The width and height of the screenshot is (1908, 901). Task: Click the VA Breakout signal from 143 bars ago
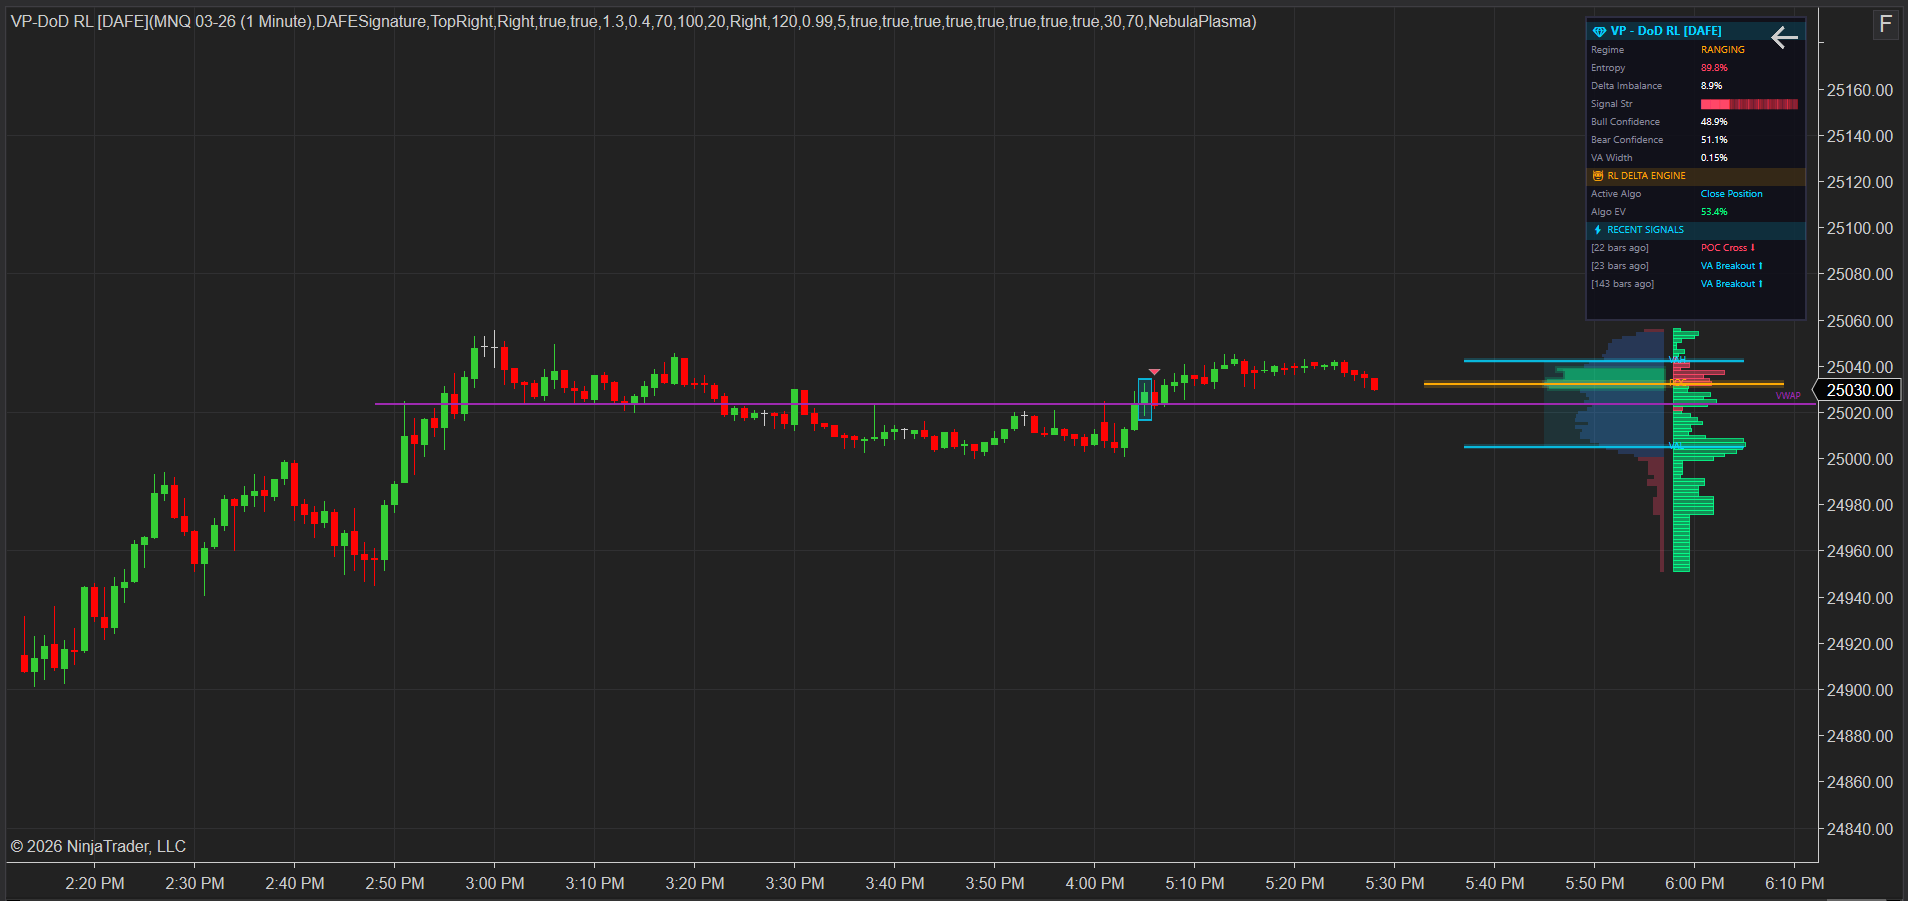pyautogui.click(x=1731, y=284)
